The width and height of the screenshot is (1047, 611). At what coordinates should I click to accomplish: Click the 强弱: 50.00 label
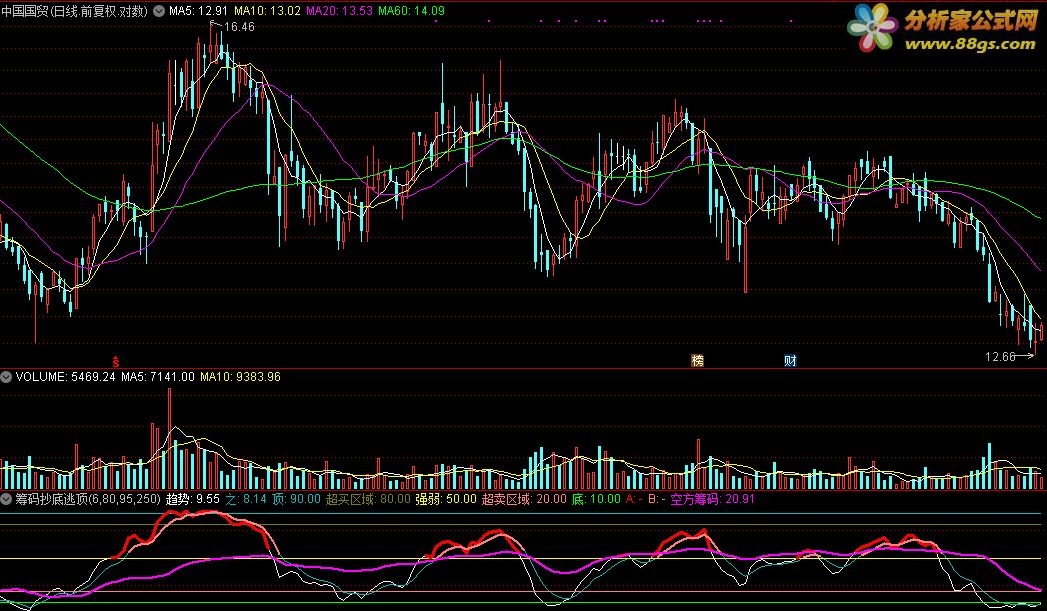point(446,499)
